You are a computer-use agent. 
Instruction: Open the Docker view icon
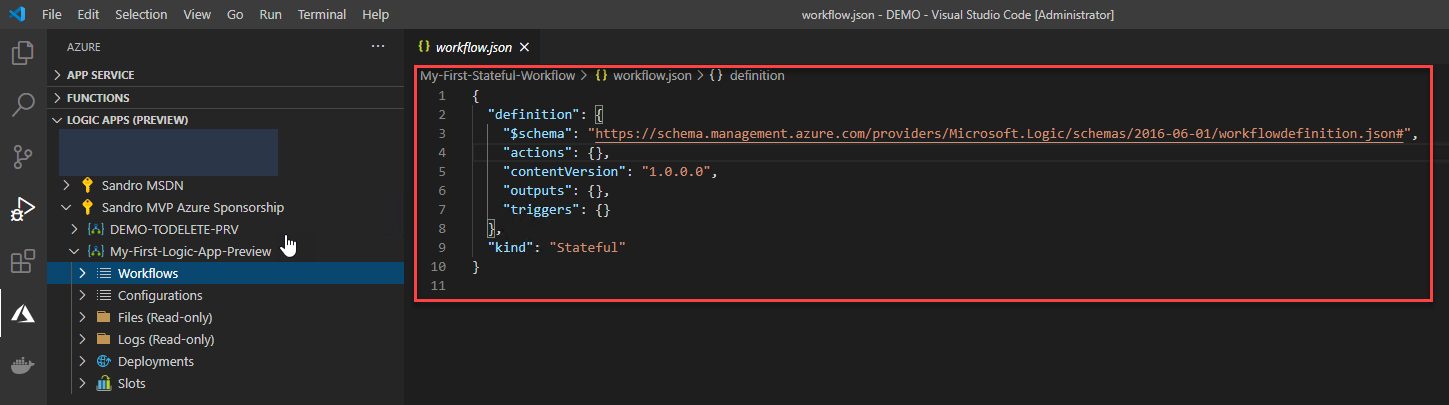22,366
